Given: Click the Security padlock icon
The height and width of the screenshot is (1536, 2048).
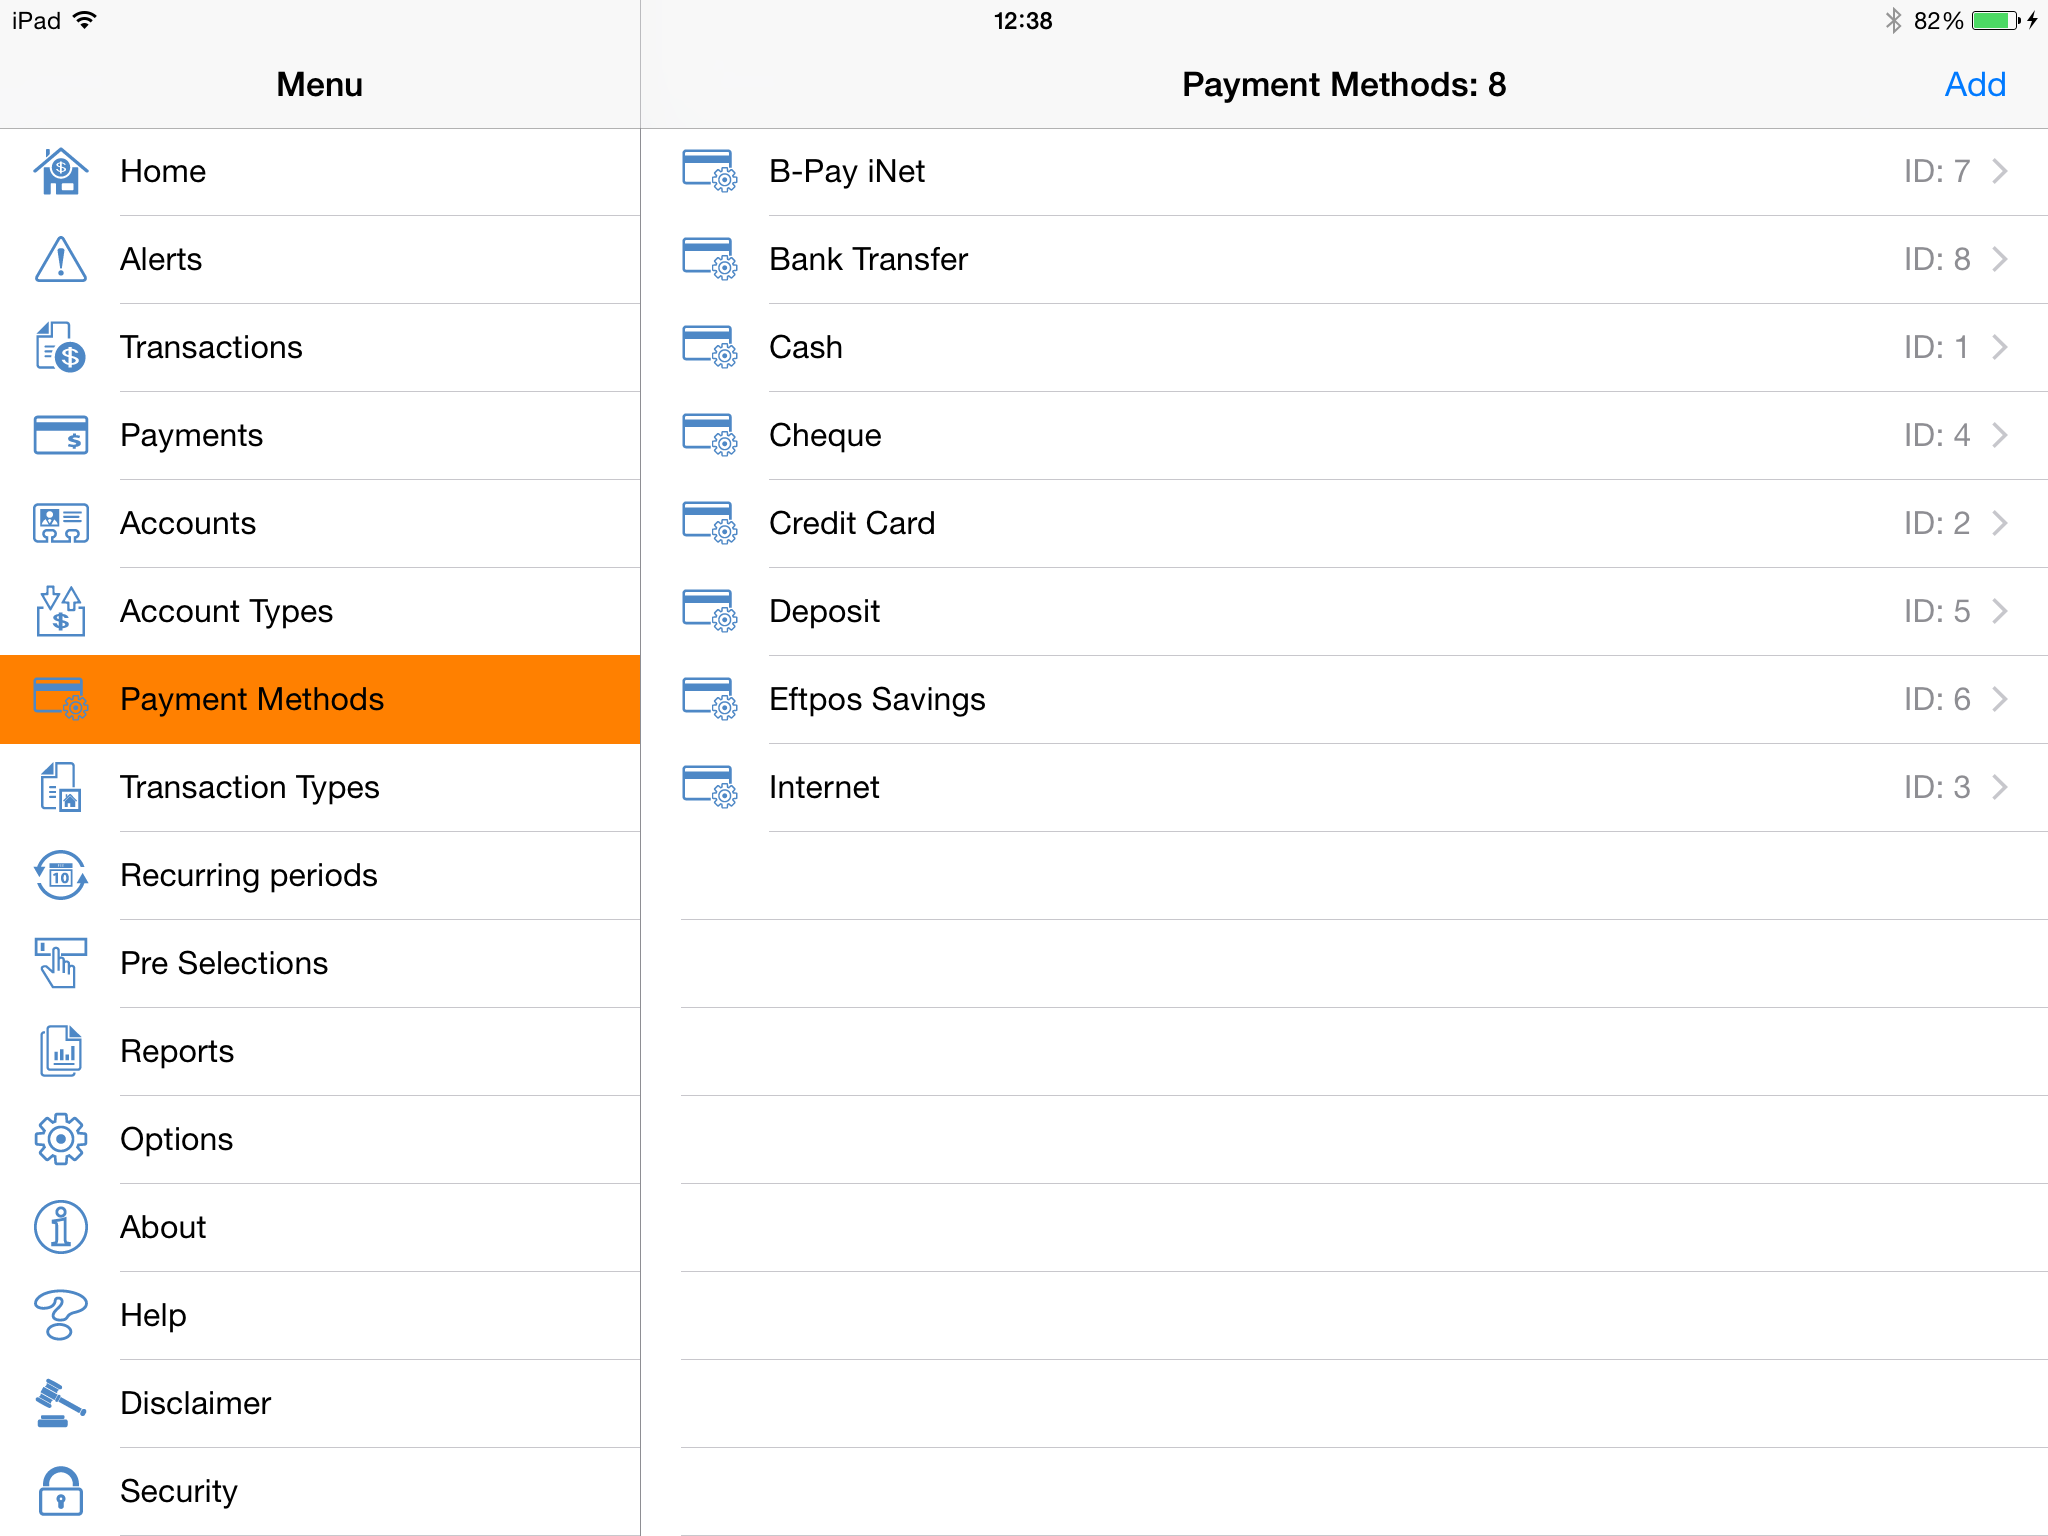Looking at the screenshot, I should click(61, 1491).
